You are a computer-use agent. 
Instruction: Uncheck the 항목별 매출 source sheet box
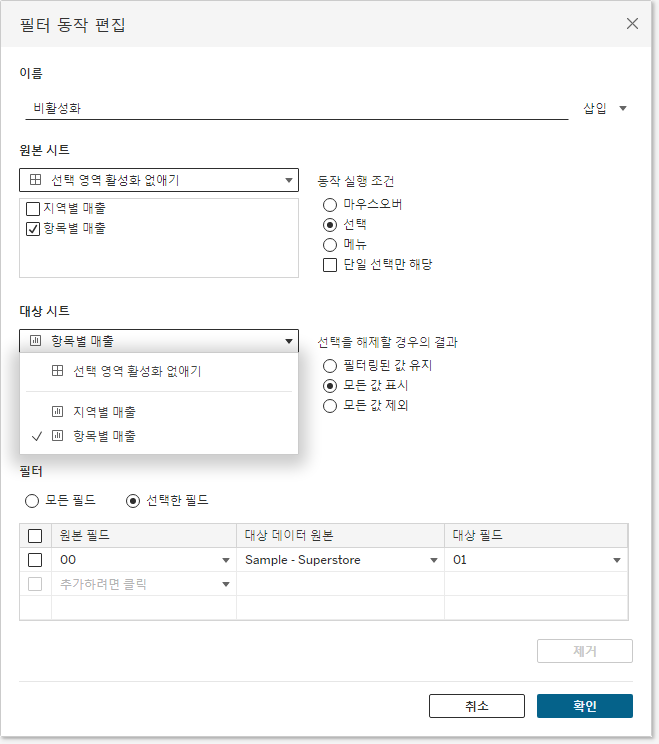click(x=33, y=229)
